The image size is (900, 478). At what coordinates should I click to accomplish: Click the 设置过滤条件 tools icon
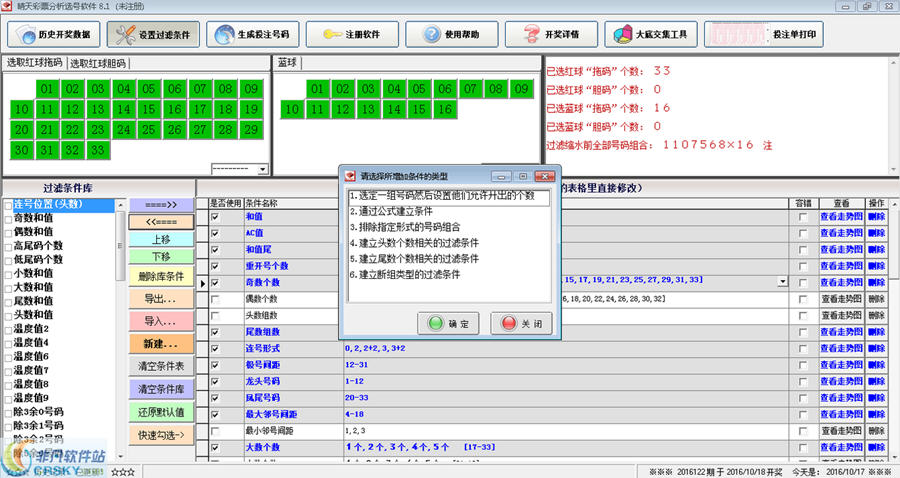[125, 34]
